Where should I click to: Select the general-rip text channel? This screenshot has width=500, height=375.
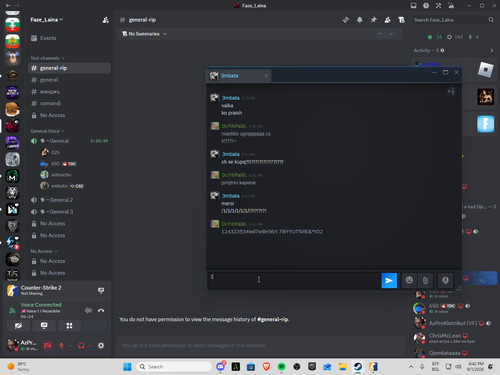pos(69,68)
